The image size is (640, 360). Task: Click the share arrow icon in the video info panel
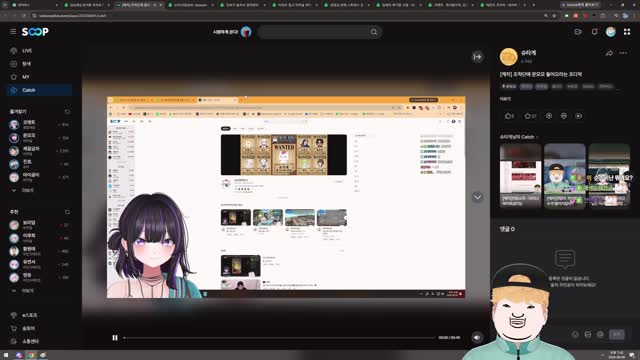tap(609, 53)
